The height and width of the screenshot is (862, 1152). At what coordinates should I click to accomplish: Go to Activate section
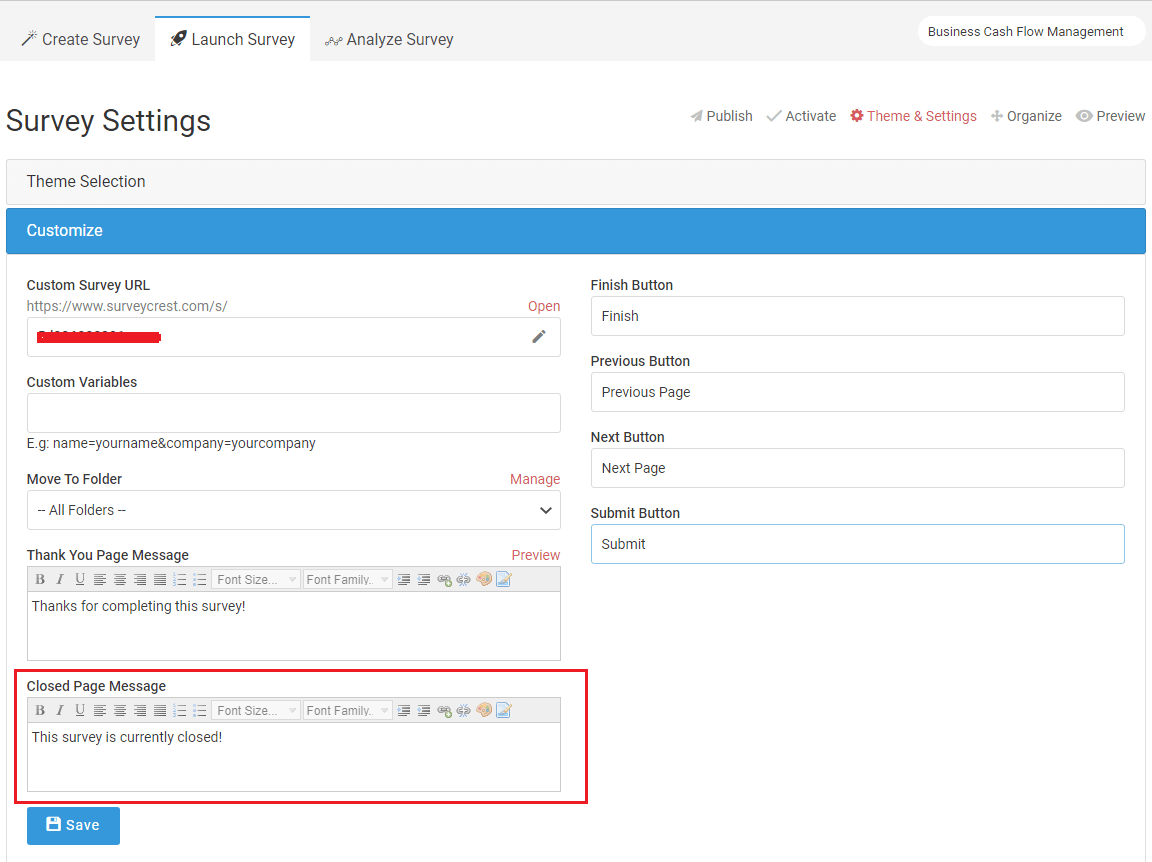tap(801, 116)
